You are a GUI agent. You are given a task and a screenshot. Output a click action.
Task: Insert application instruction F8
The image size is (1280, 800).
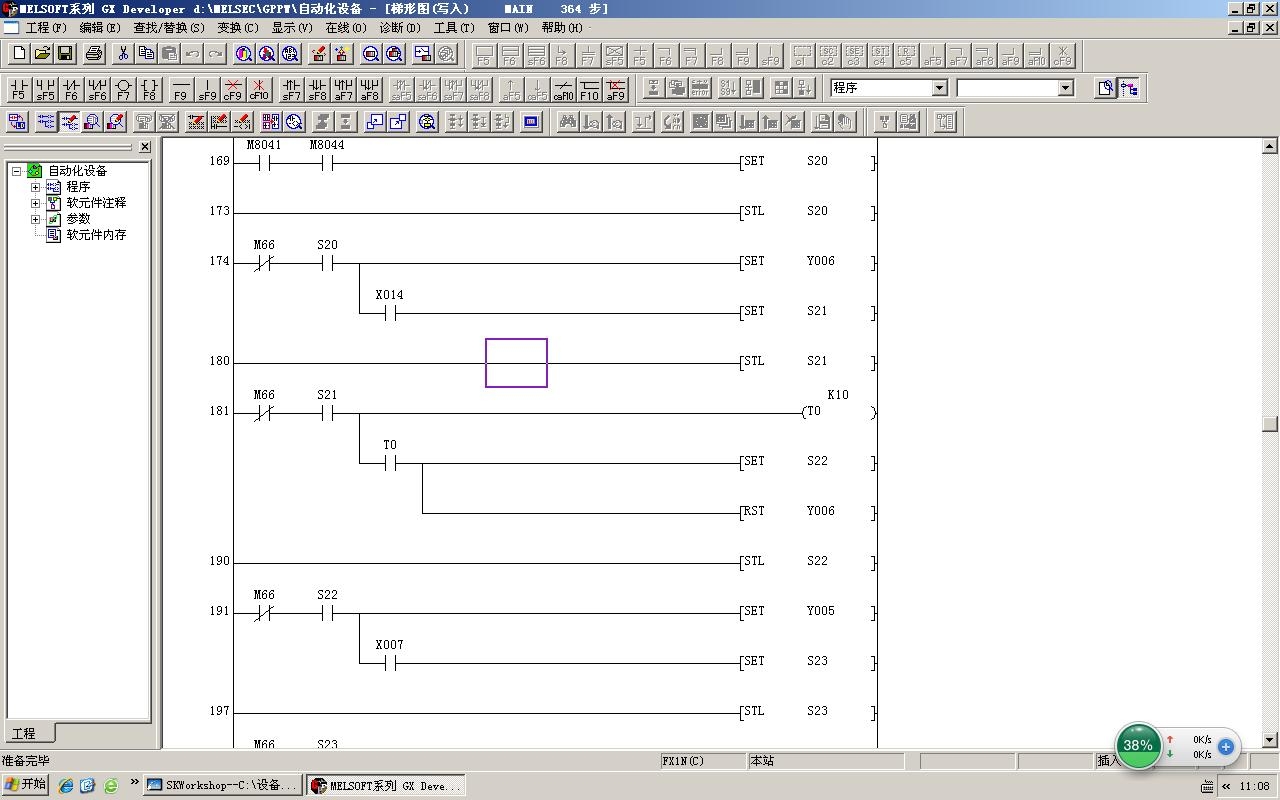coord(149,89)
